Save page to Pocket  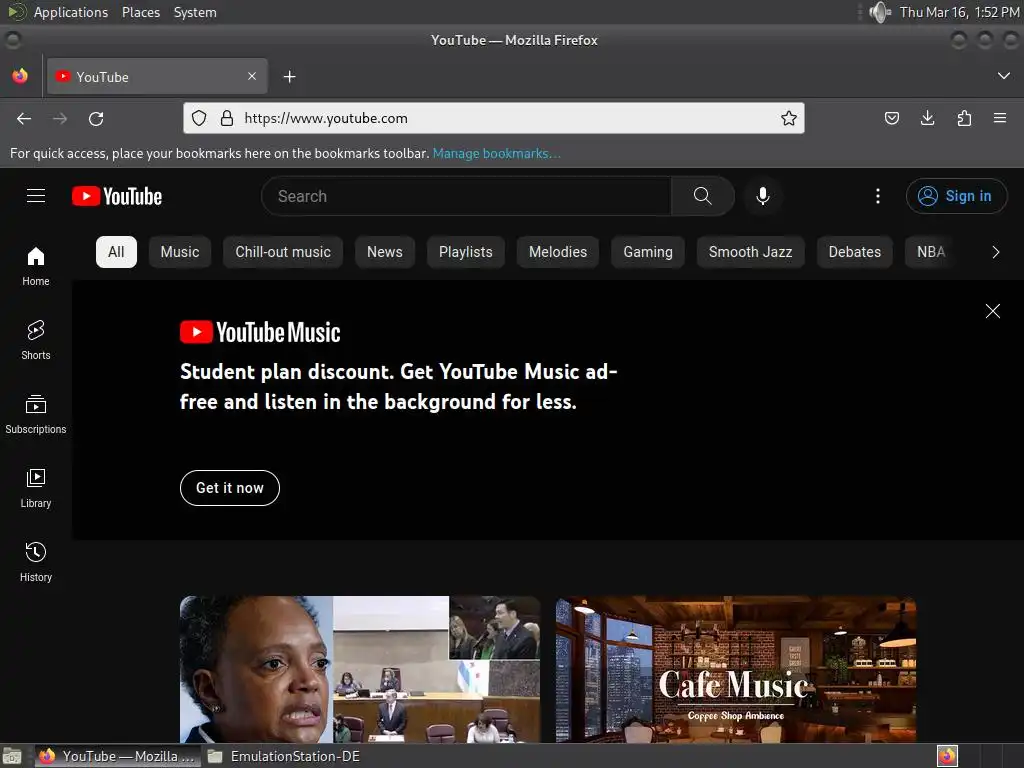[891, 118]
